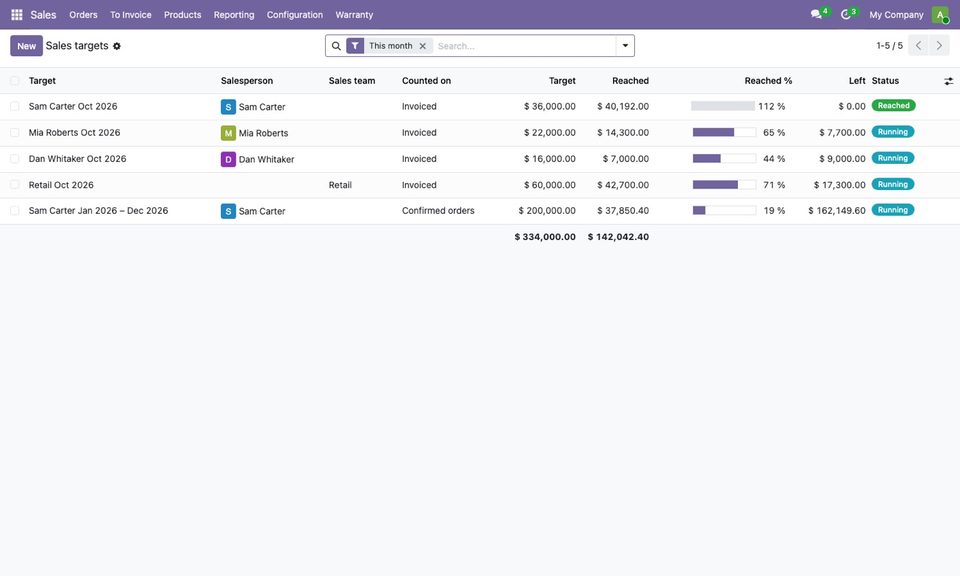
Task: Click the pager '1-5 / 5' counter
Action: point(889,46)
